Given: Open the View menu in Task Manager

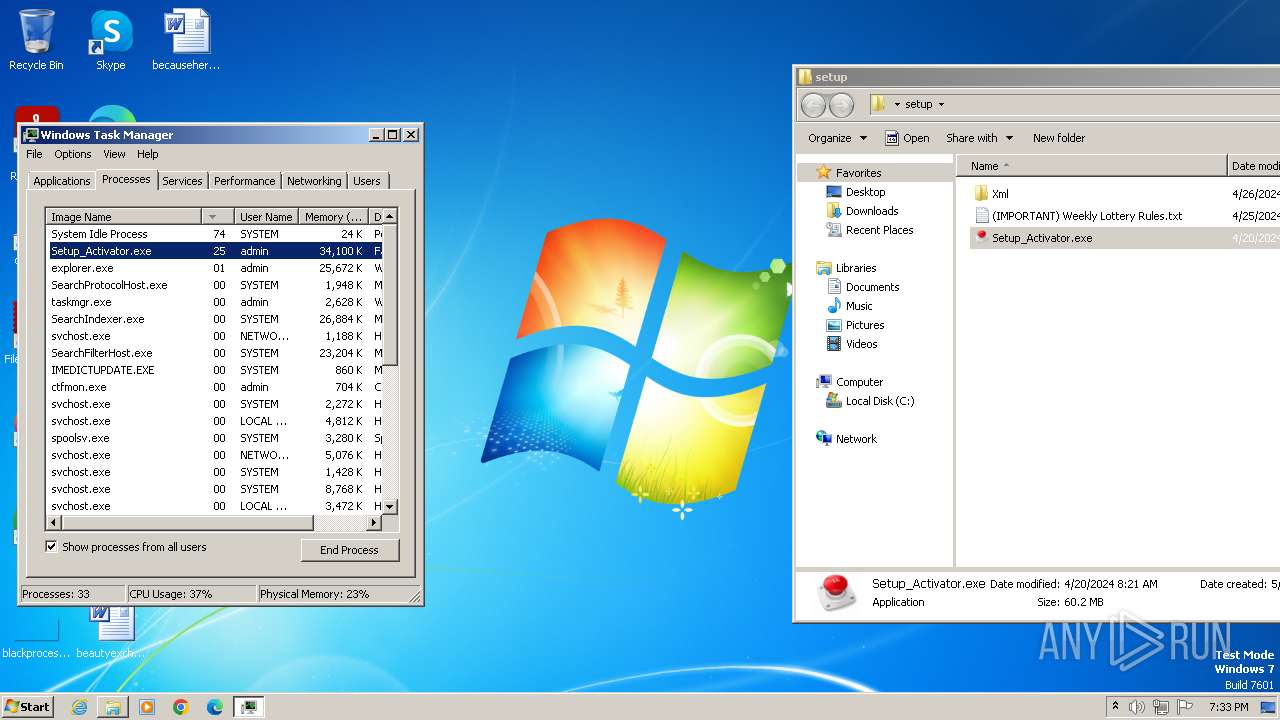Looking at the screenshot, I should (114, 154).
